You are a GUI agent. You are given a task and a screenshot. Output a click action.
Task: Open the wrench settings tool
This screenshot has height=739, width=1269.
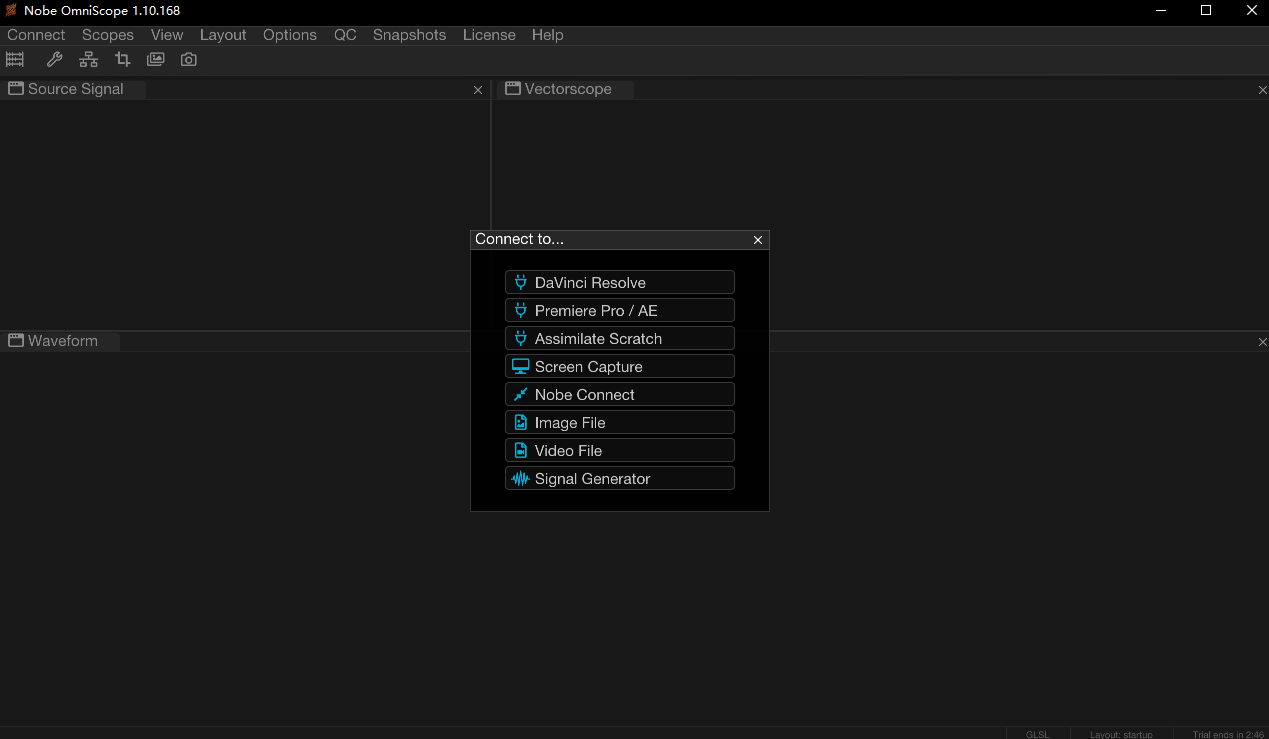[x=55, y=60]
